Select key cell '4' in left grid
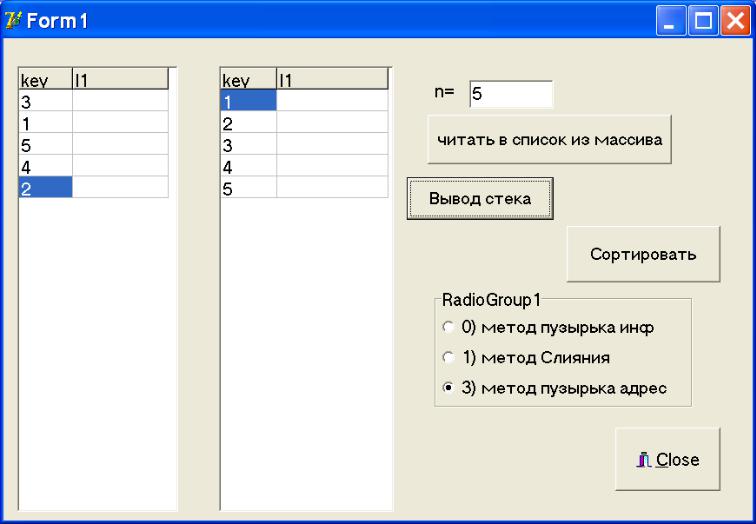The image size is (756, 524). point(46,166)
